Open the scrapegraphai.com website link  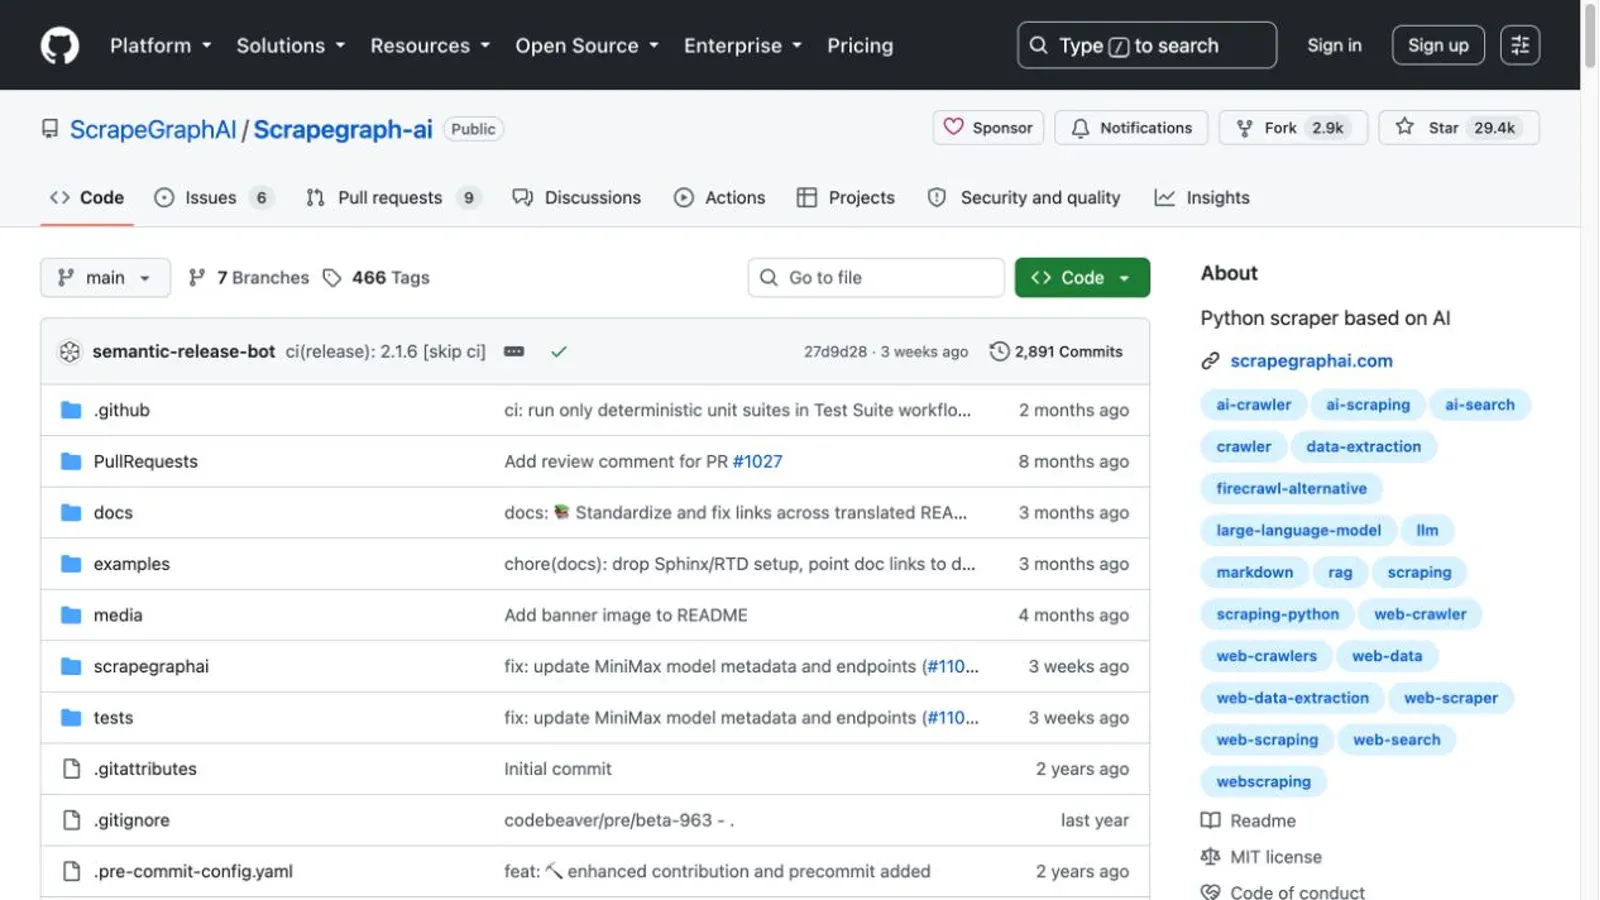click(1311, 361)
